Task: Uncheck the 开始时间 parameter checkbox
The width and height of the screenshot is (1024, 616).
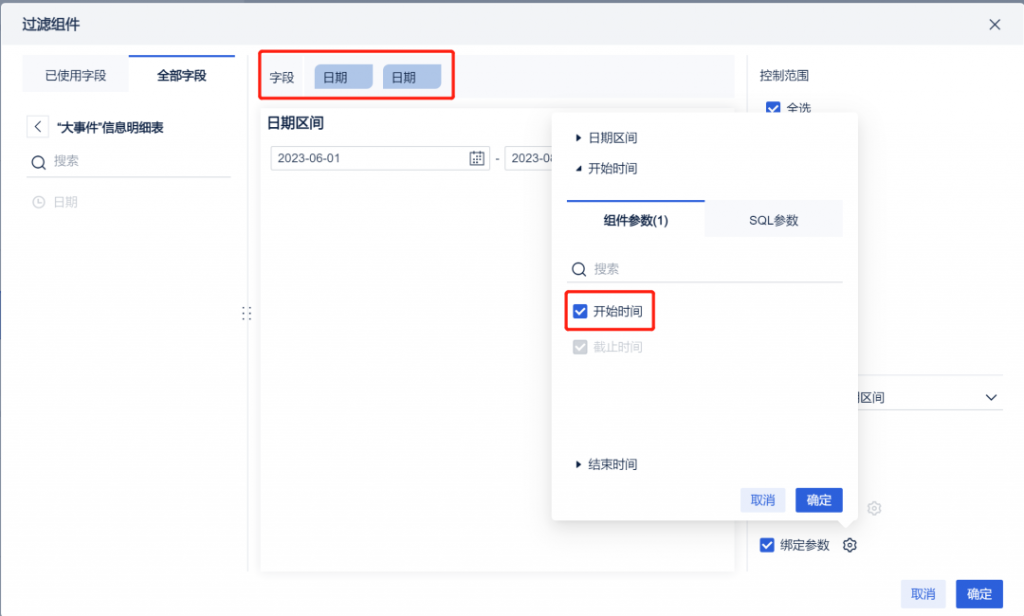Action: tap(580, 311)
